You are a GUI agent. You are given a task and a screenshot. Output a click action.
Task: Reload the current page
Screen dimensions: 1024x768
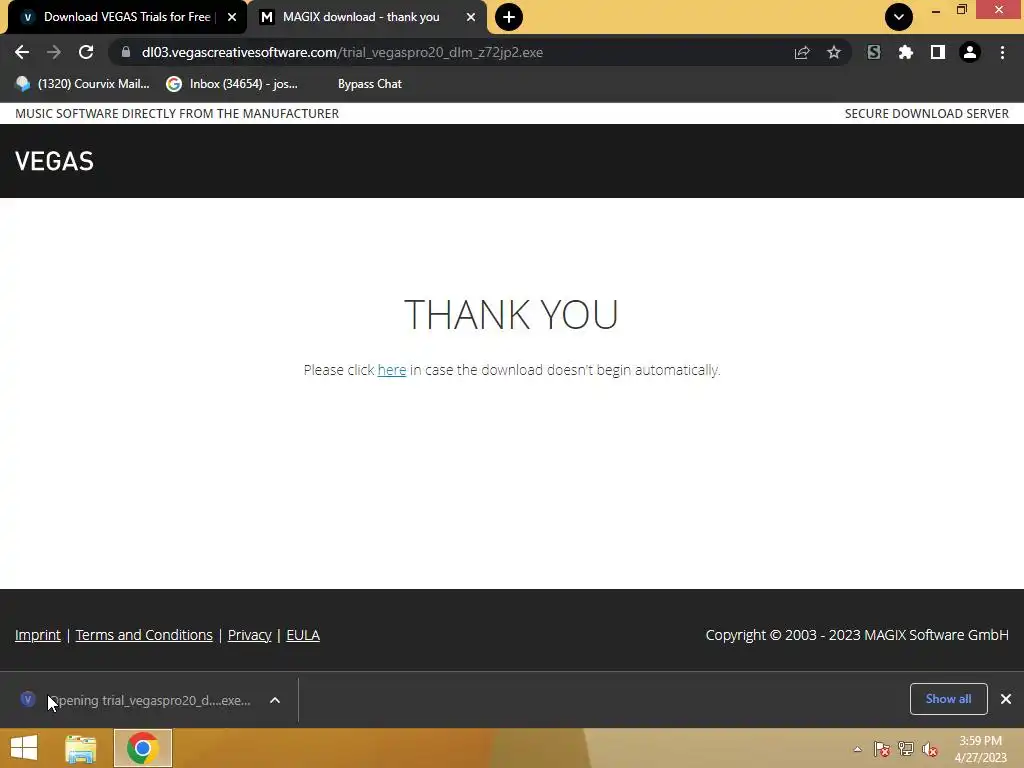[86, 52]
